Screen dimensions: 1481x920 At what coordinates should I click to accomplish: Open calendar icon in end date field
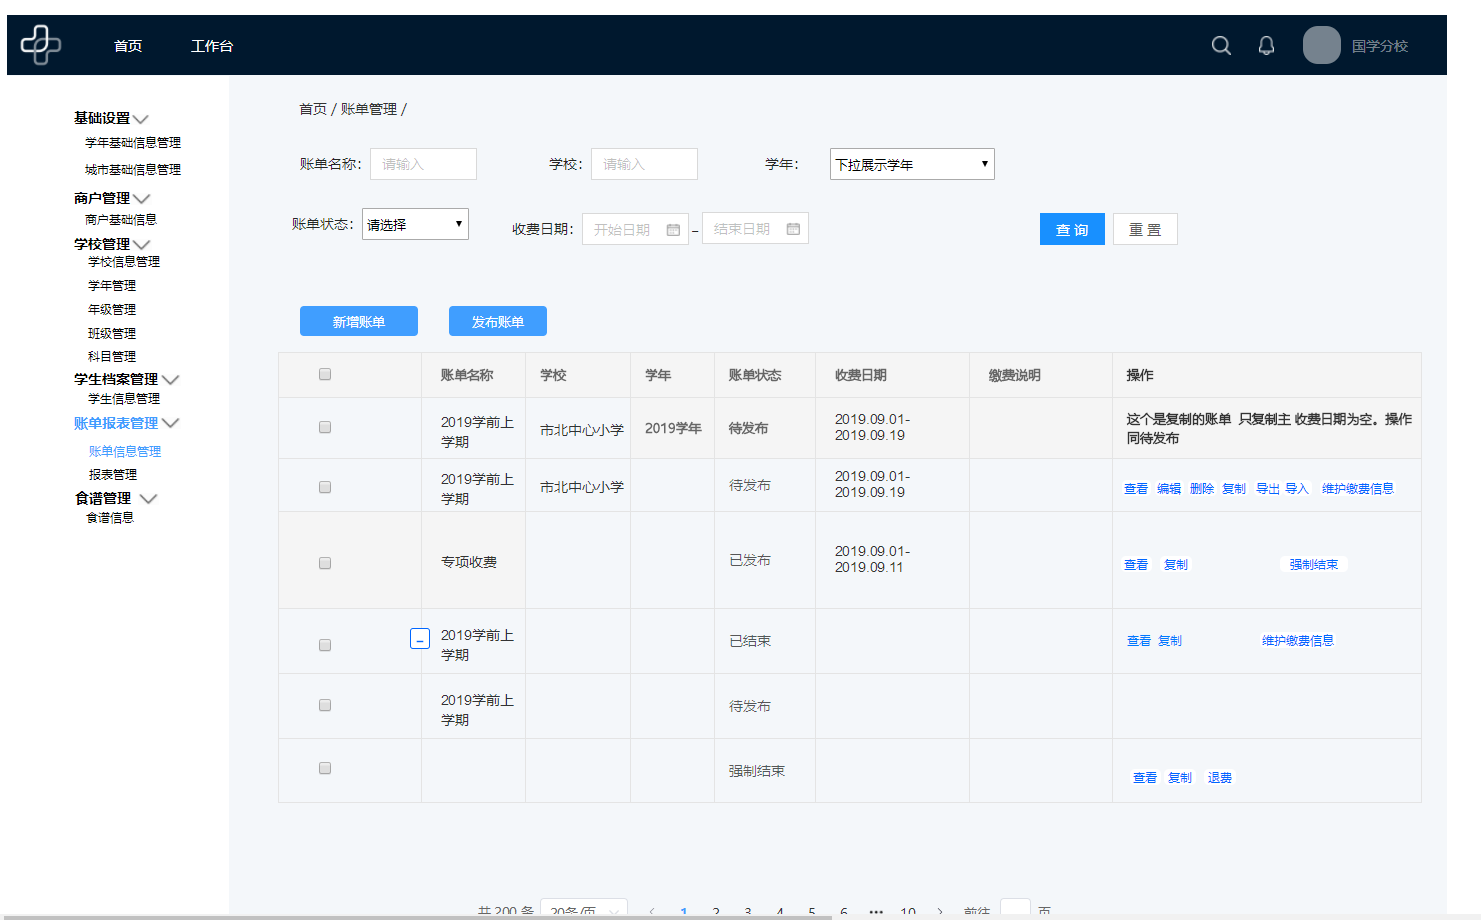click(x=793, y=229)
